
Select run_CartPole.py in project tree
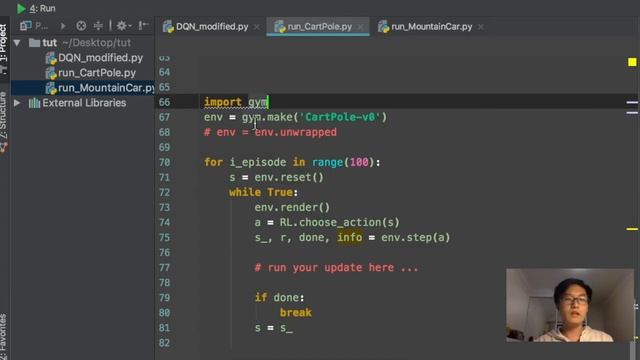pyautogui.click(x=97, y=73)
